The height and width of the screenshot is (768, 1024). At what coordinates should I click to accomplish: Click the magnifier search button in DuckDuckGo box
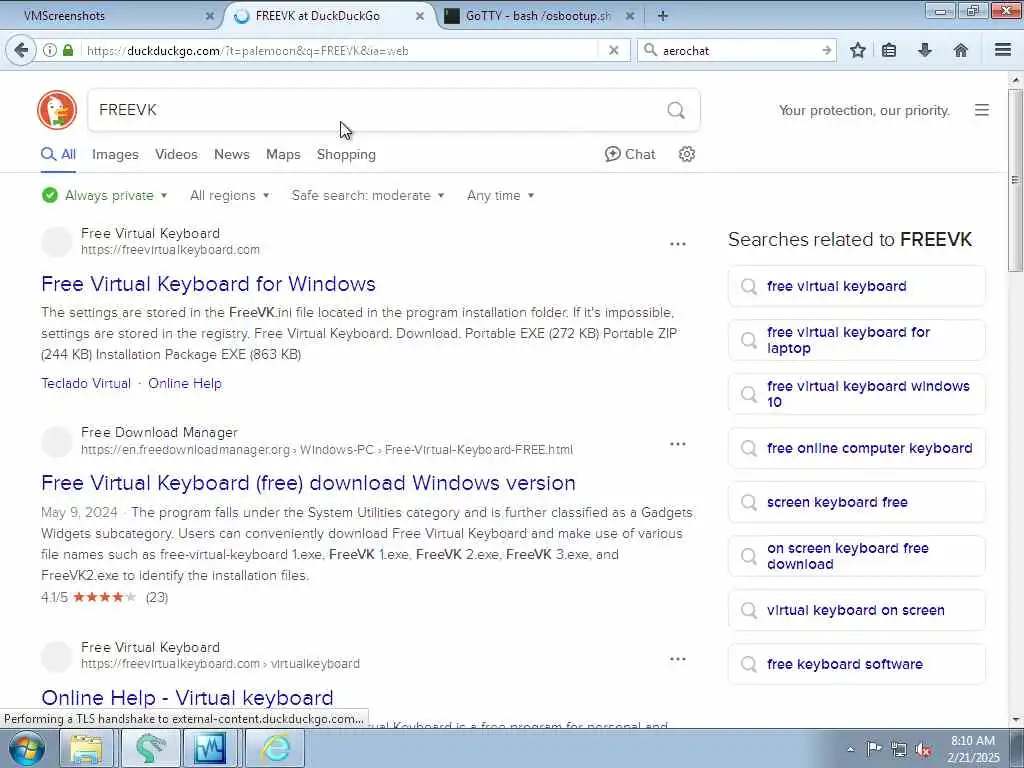[676, 110]
